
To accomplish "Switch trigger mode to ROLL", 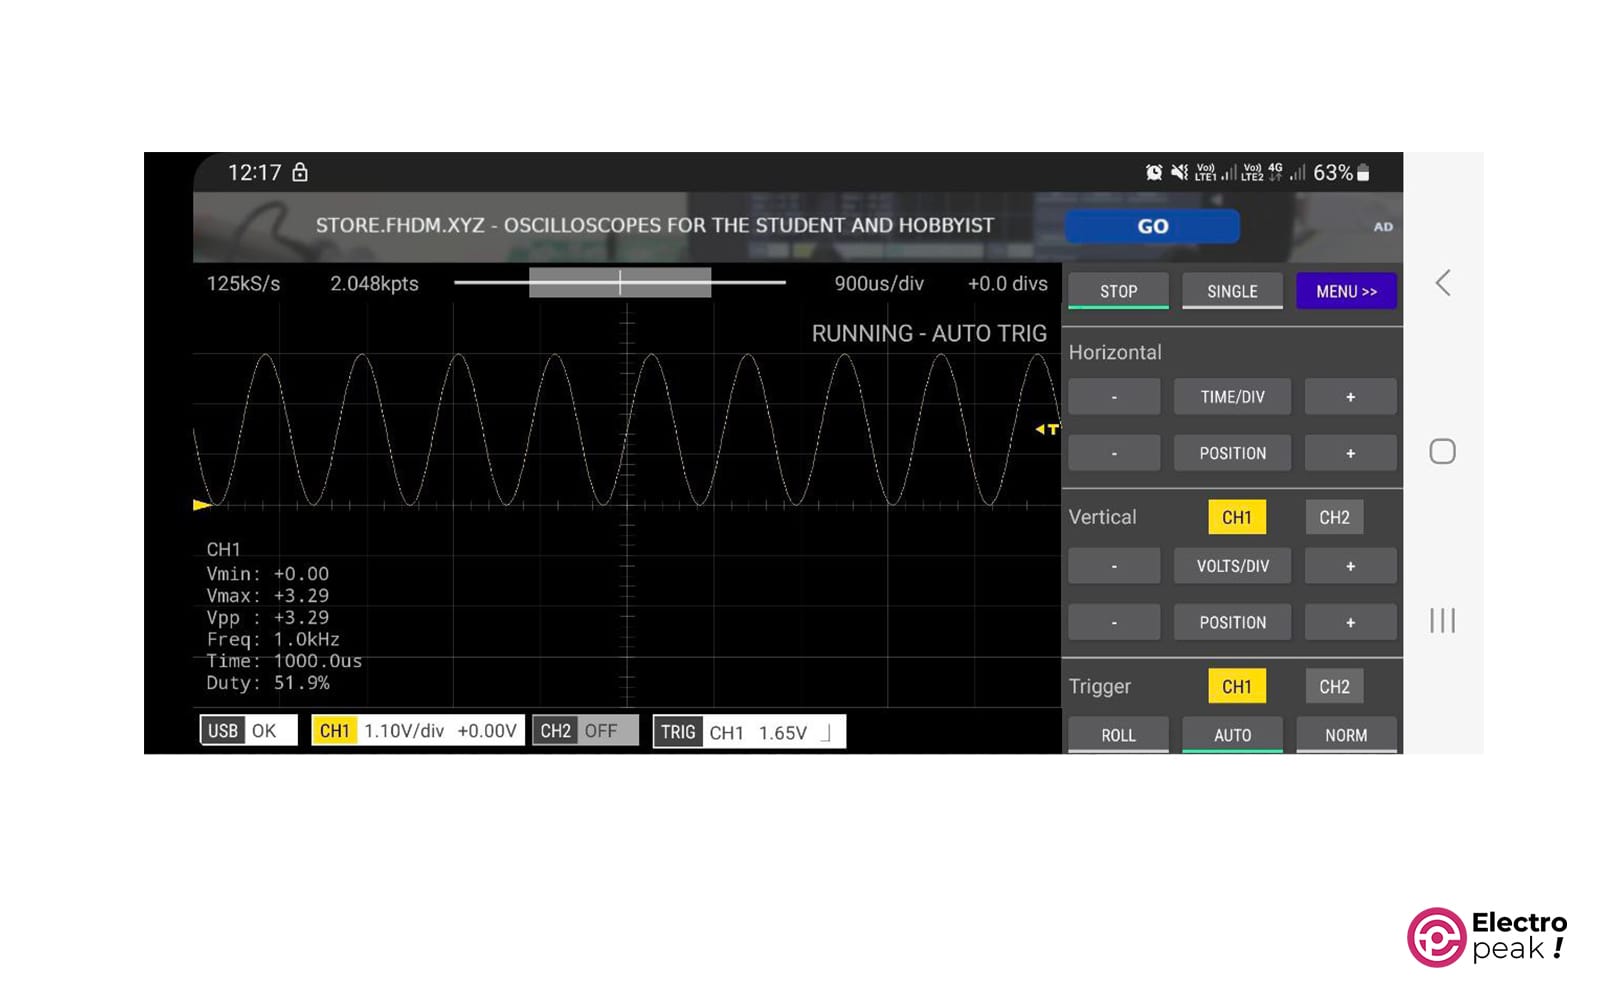I will pos(1118,735).
